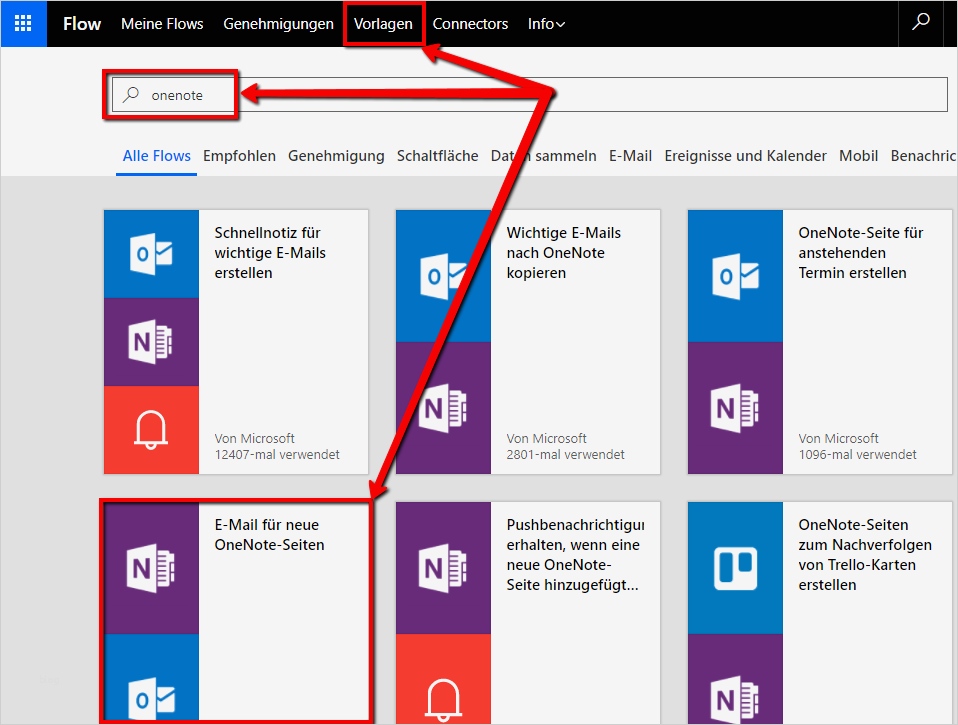The image size is (958, 725).
Task: Open Wichtige E-Mails nach OneNote kopieren template
Action: click(x=563, y=252)
